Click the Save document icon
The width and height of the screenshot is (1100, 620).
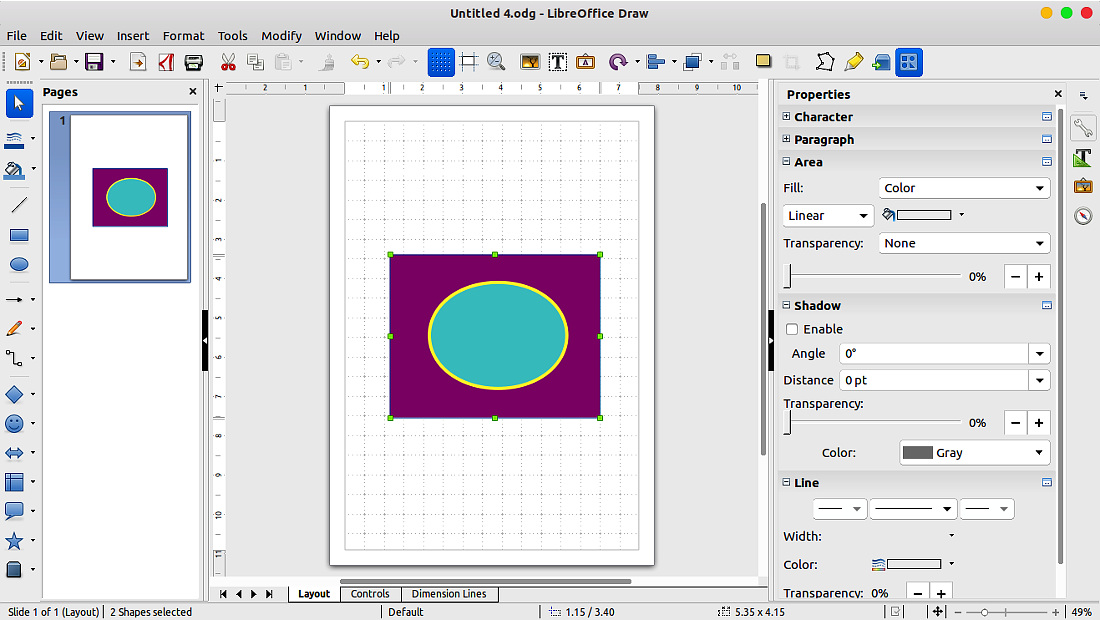(94, 62)
